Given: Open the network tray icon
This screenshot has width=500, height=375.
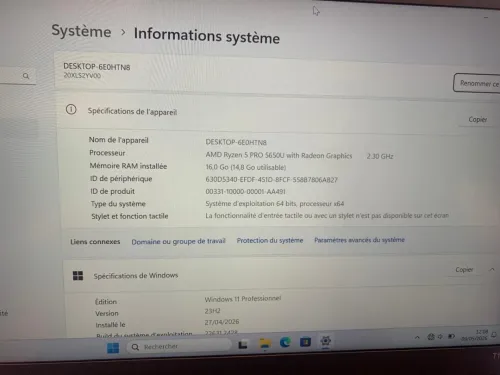Looking at the screenshot, I should pyautogui.click(x=431, y=337).
